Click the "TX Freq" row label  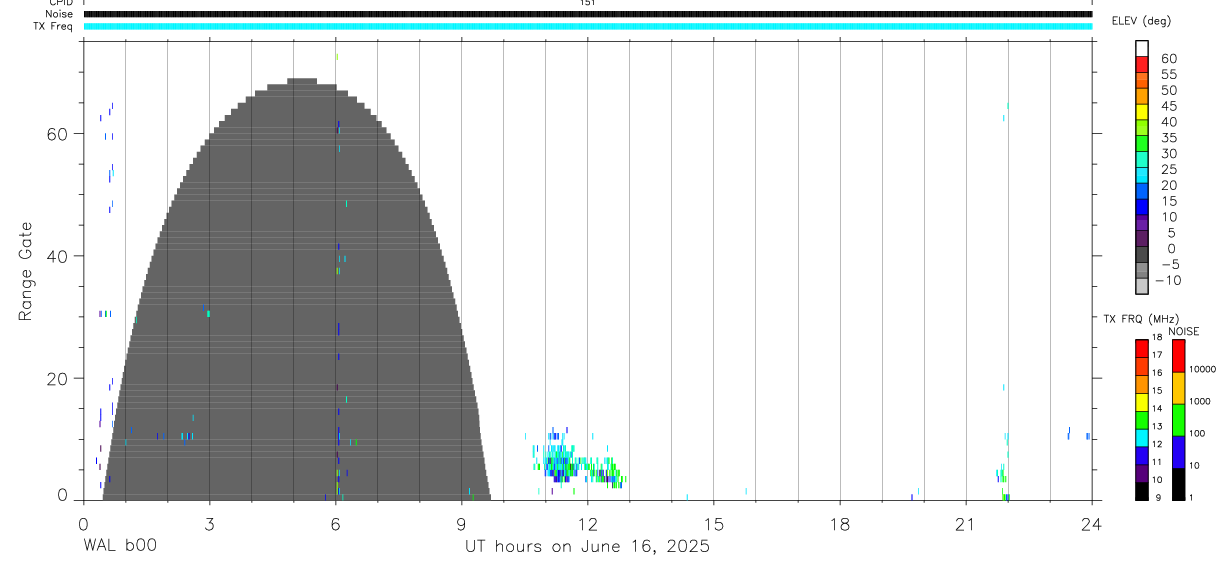point(54,26)
